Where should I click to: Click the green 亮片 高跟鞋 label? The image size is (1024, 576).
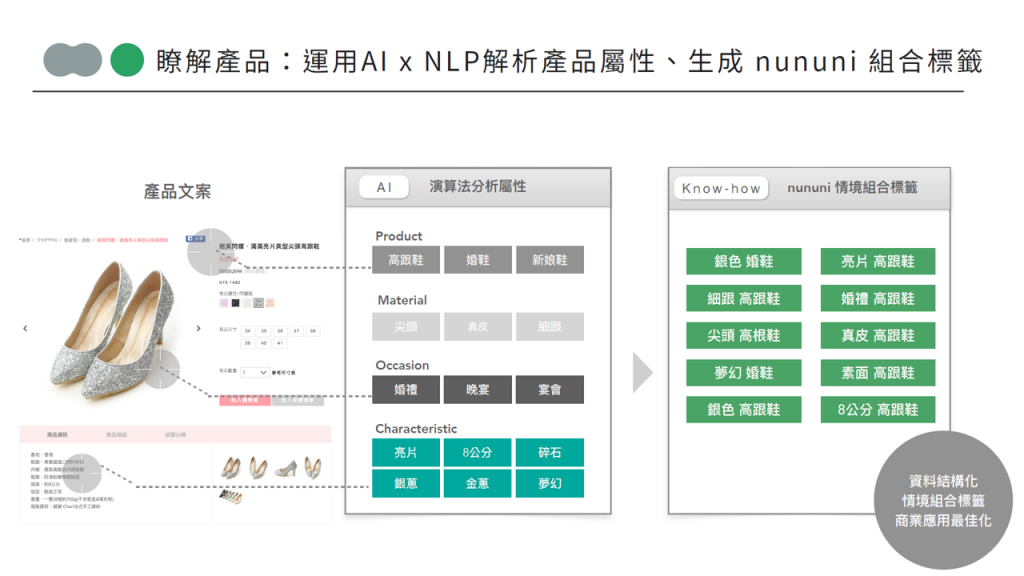[x=878, y=261]
